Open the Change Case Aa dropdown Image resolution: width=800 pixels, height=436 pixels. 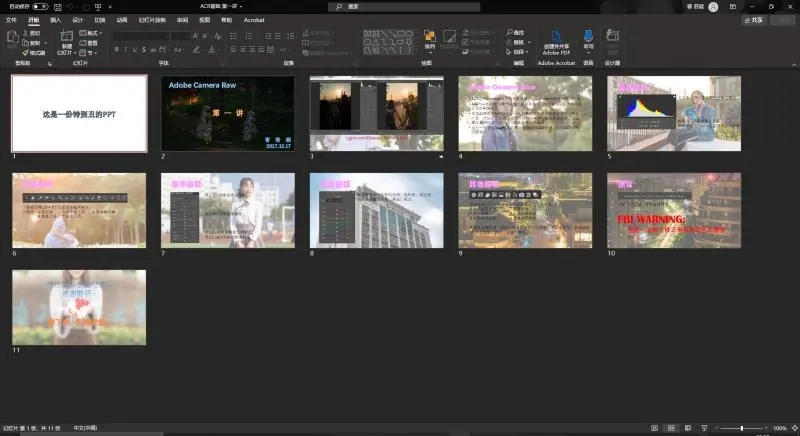(x=178, y=49)
